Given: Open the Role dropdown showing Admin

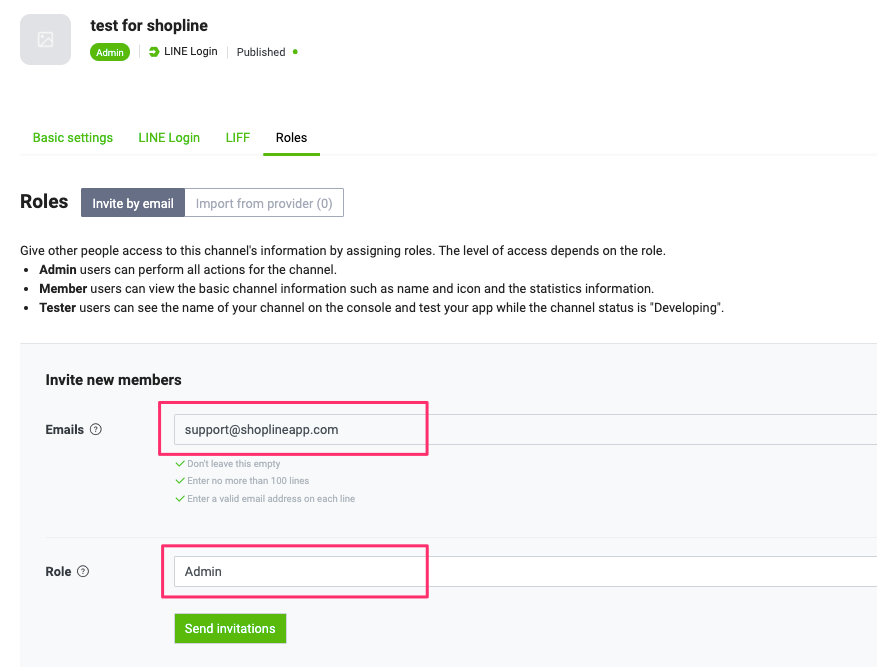Looking at the screenshot, I should 525,571.
